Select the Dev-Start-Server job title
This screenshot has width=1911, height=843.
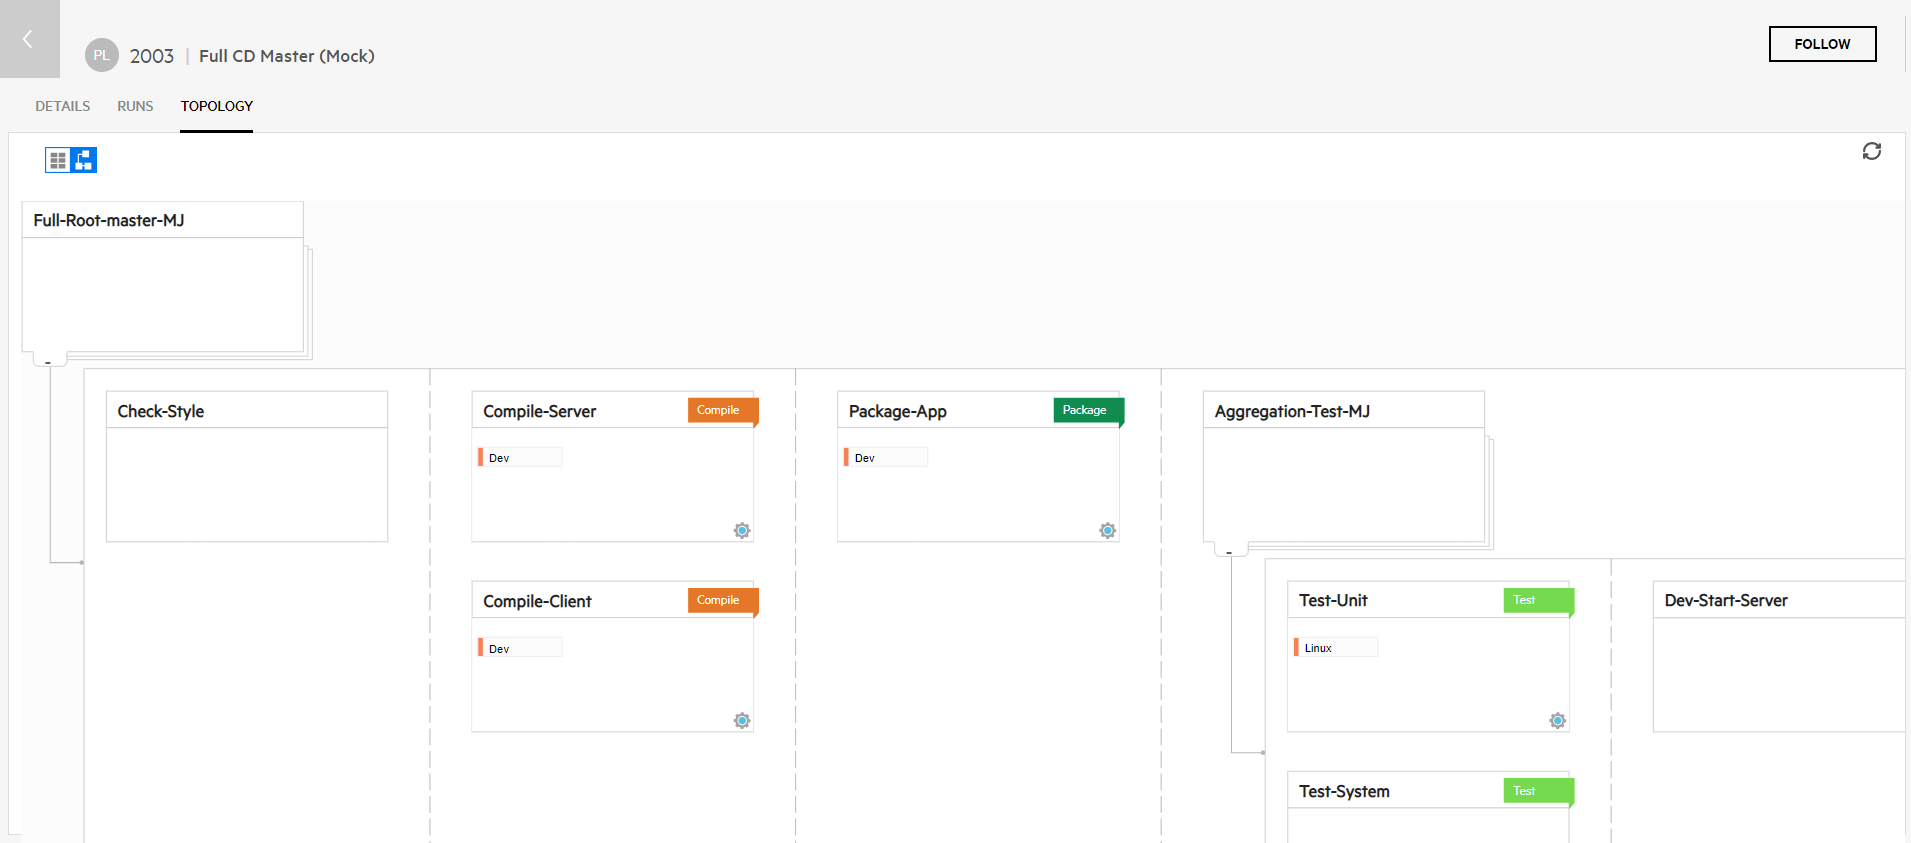pyautogui.click(x=1725, y=600)
